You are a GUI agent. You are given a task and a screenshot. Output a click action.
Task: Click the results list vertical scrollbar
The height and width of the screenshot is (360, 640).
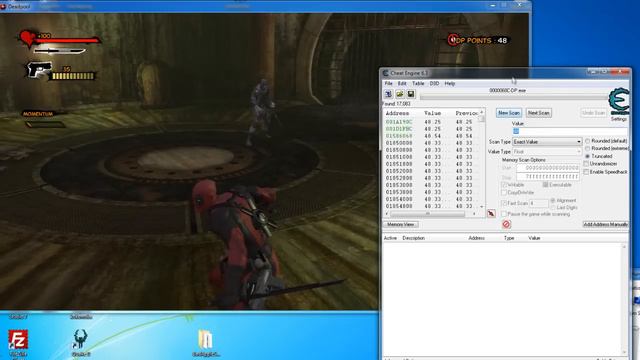coord(482,159)
